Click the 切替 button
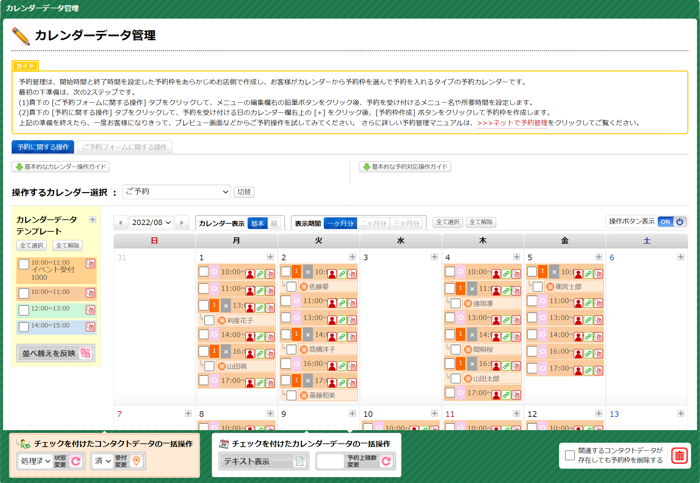700x483 pixels. (244, 192)
